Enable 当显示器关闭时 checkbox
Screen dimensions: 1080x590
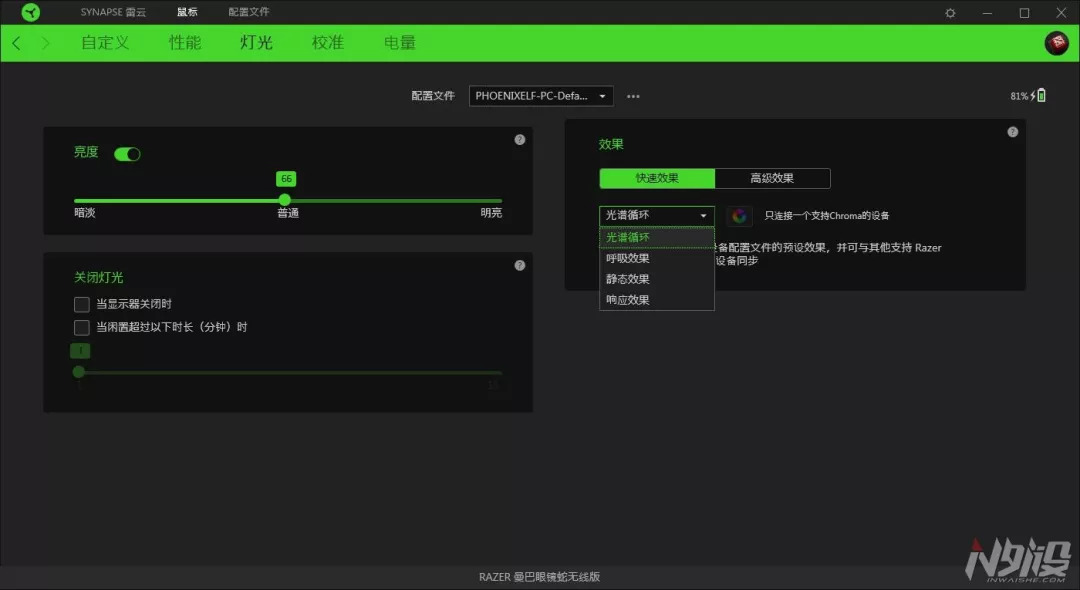(x=81, y=304)
